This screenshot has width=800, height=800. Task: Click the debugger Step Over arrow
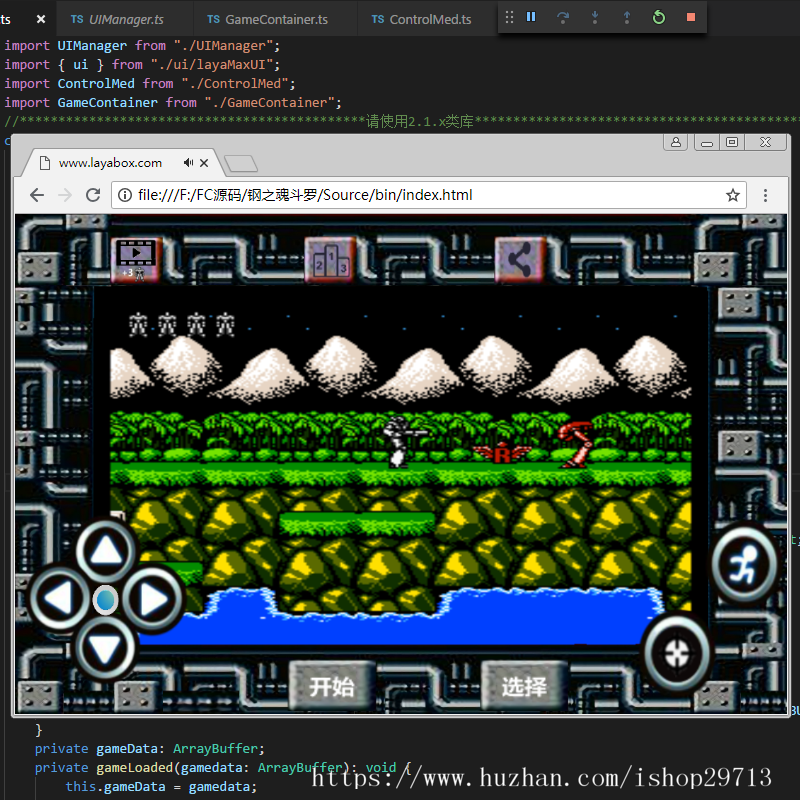click(x=563, y=17)
